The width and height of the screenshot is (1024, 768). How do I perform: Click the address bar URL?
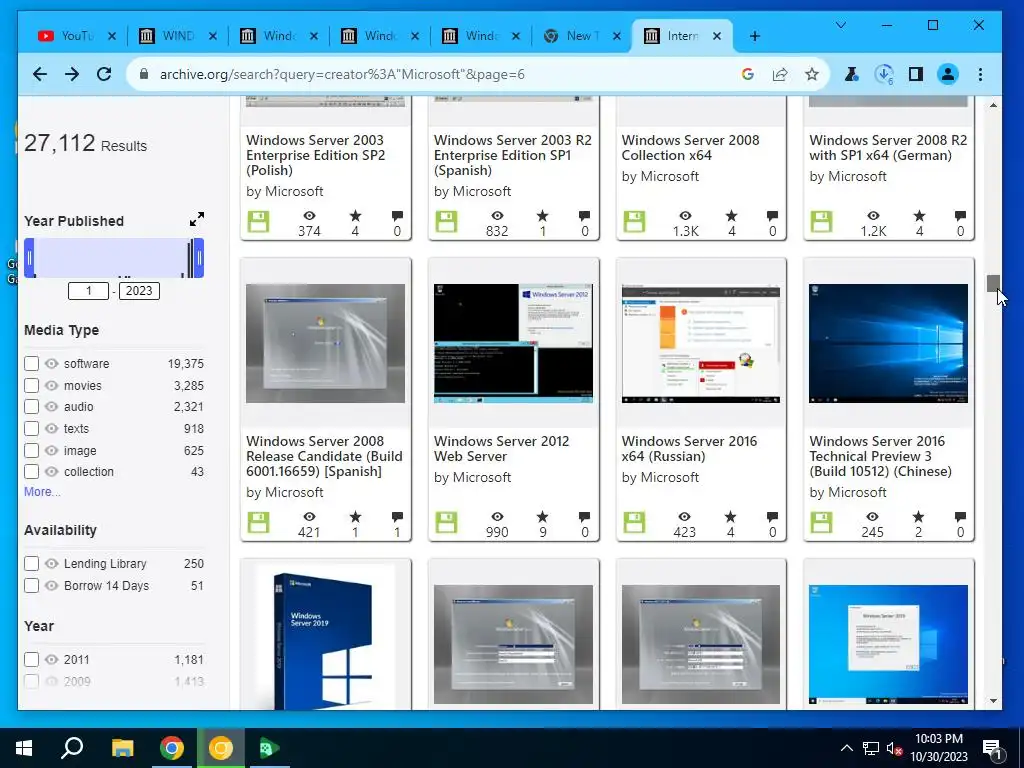click(x=342, y=74)
